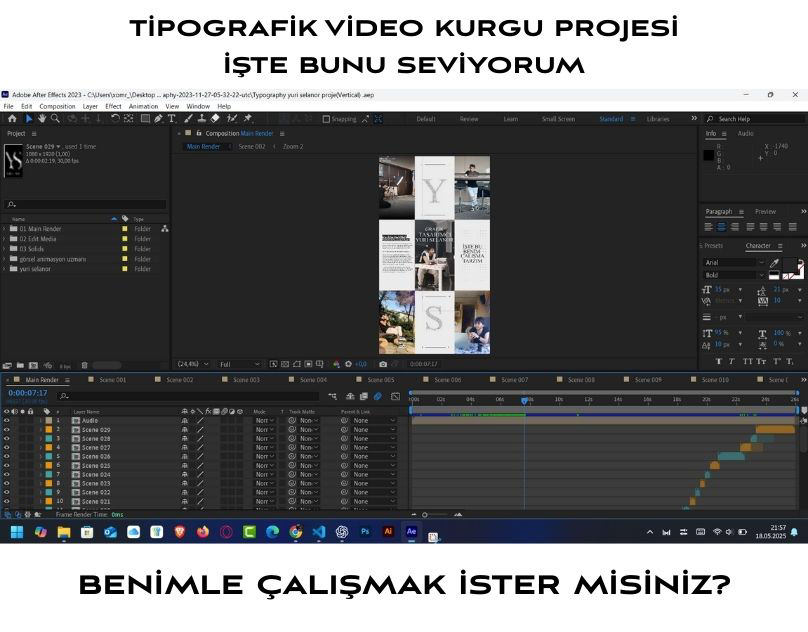Click the fill color swatch in Character

tap(788, 265)
